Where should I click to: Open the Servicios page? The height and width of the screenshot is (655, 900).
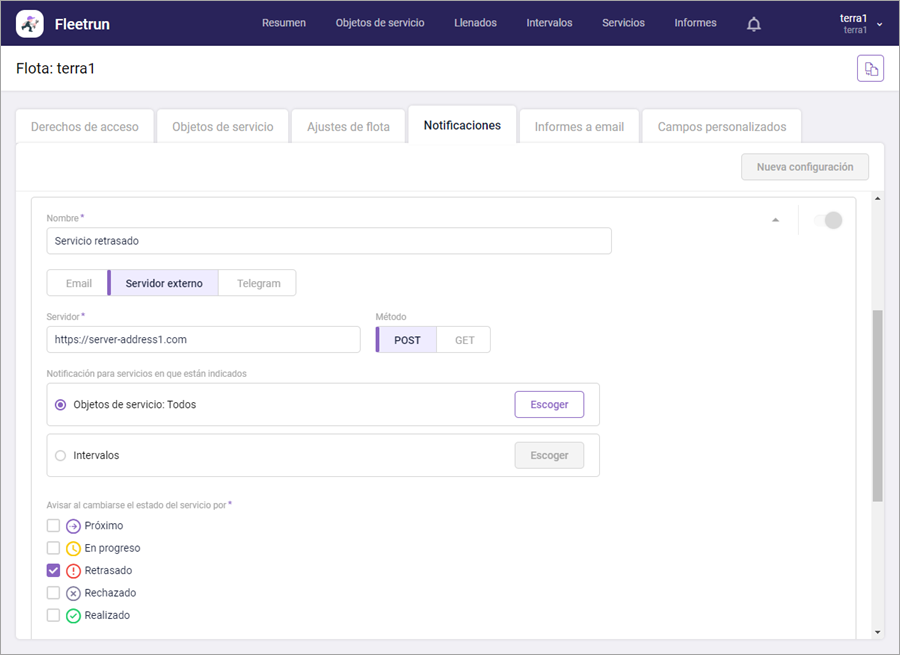tap(623, 23)
